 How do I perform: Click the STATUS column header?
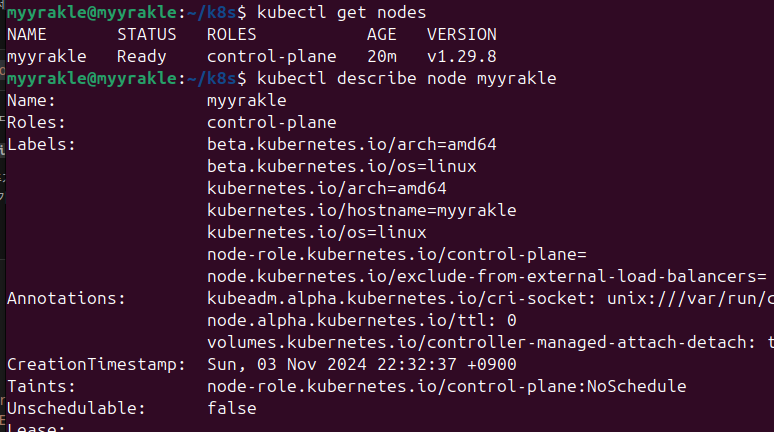146,34
